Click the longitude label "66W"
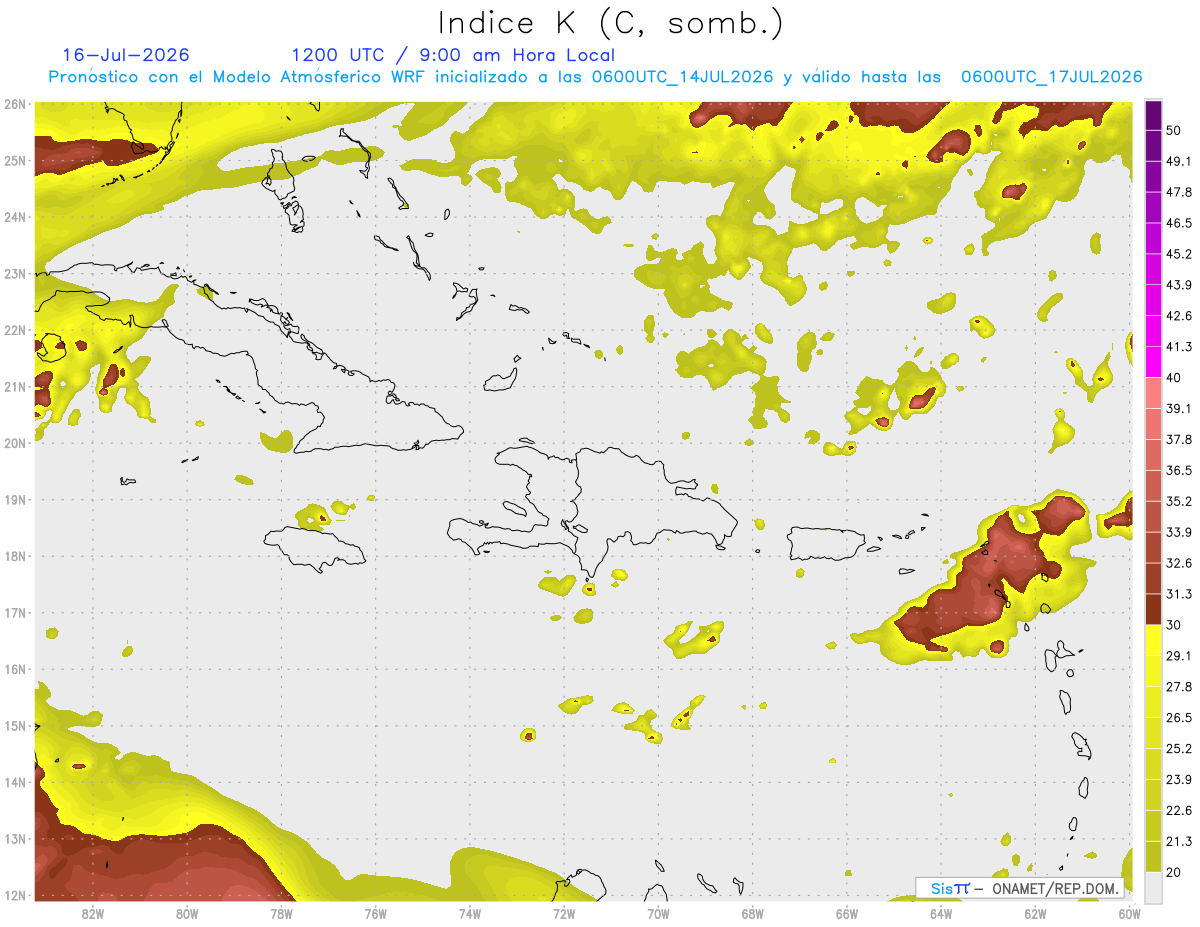 point(847,913)
